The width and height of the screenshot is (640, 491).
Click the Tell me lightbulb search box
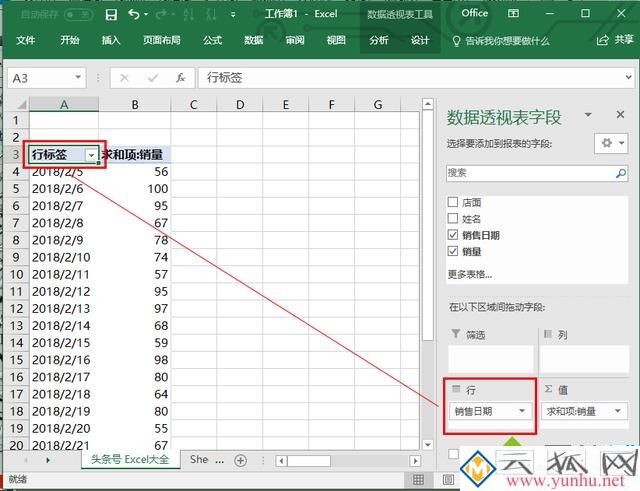501,41
